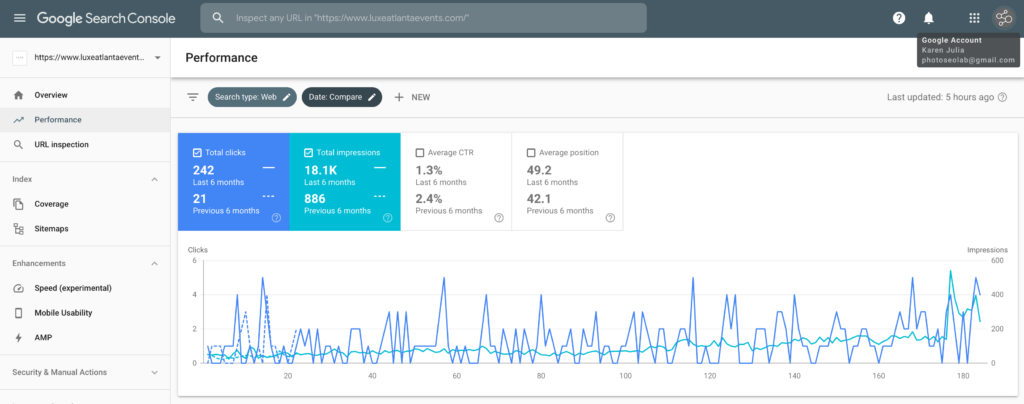Click the Total clicks metric card
The height and width of the screenshot is (404, 1024).
[234, 182]
